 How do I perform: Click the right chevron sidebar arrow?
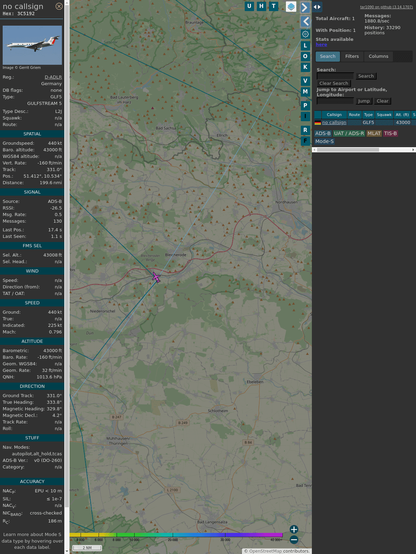tap(305, 7)
